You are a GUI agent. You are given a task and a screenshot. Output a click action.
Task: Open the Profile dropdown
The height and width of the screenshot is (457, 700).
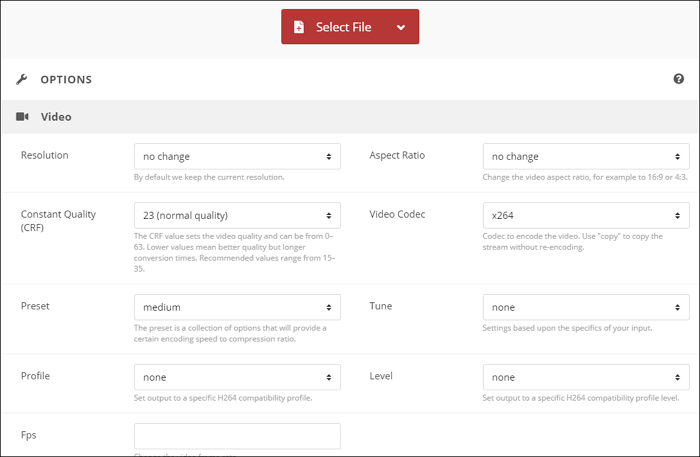237,377
